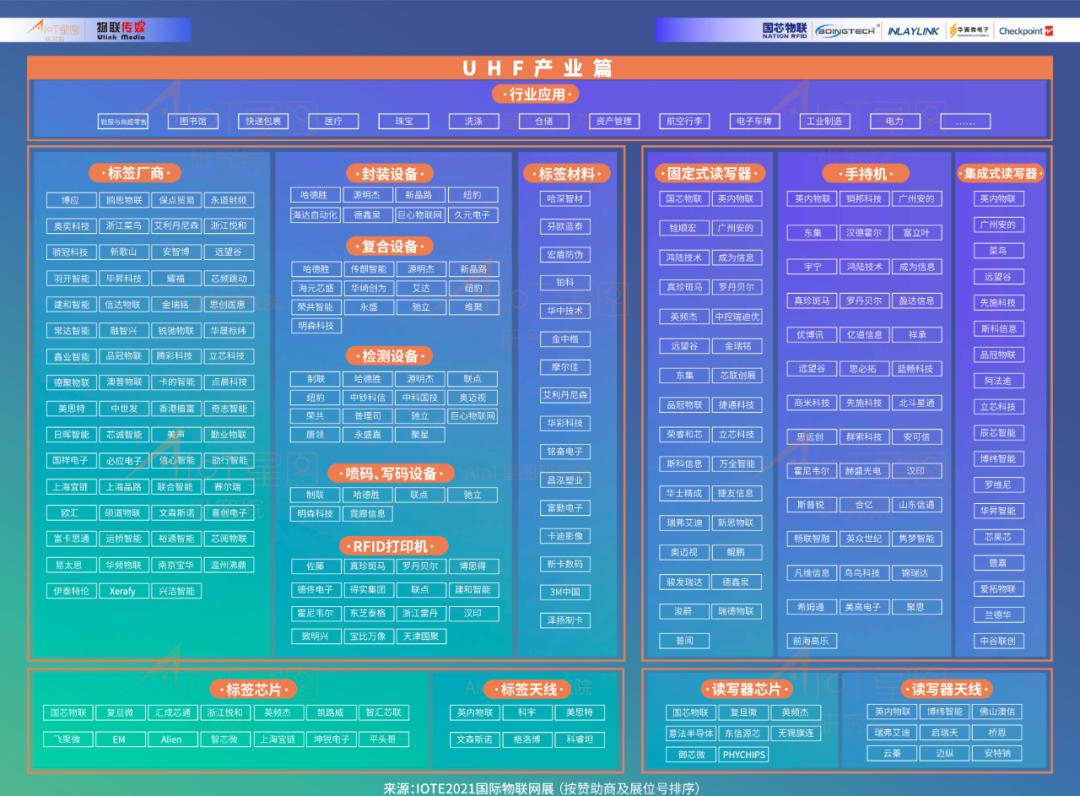Select 电力 in the 行业应用 row
The height and width of the screenshot is (796, 1080).
click(896, 121)
